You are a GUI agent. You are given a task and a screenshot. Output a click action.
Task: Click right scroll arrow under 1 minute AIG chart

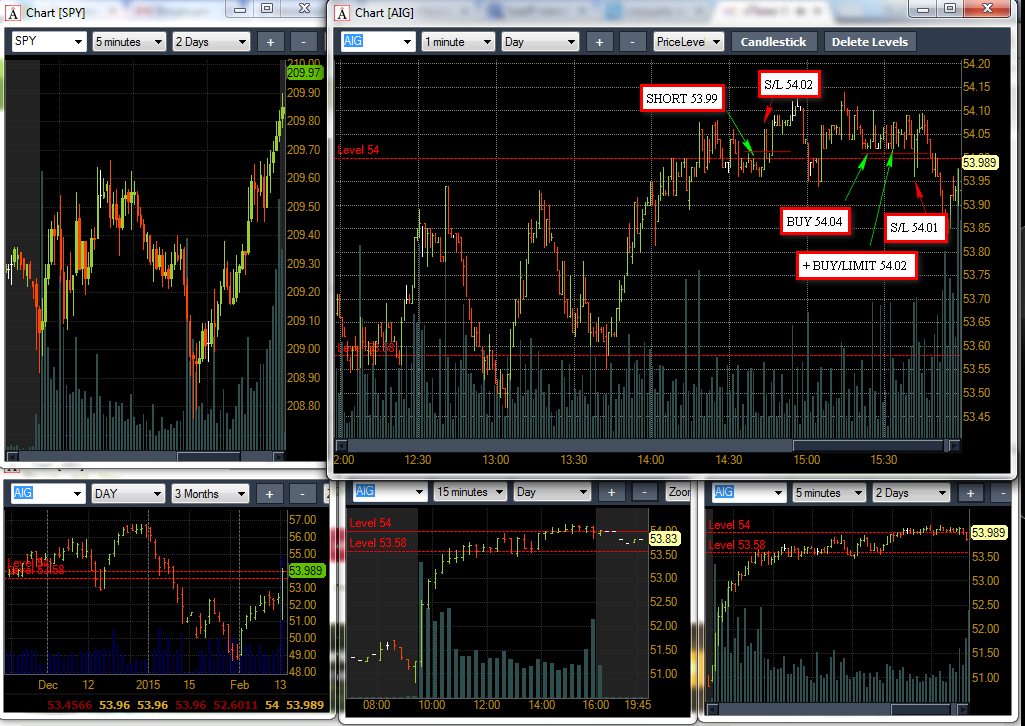(x=954, y=446)
